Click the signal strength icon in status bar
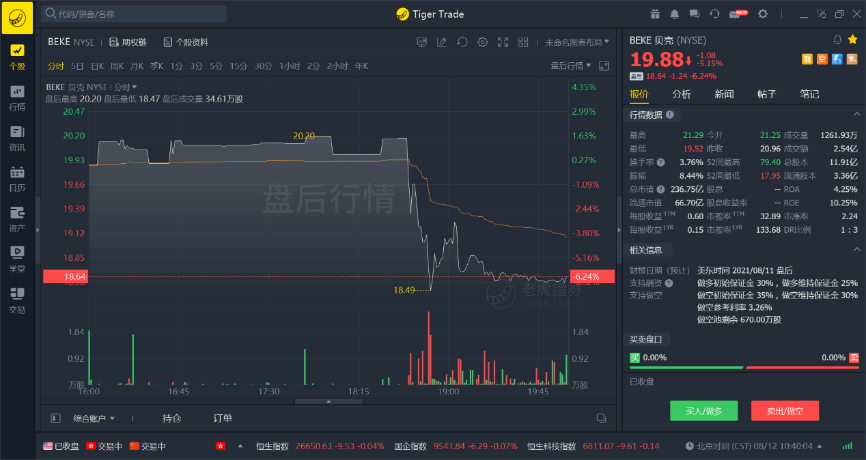Screen dimensions: 866x460 [x=847, y=446]
